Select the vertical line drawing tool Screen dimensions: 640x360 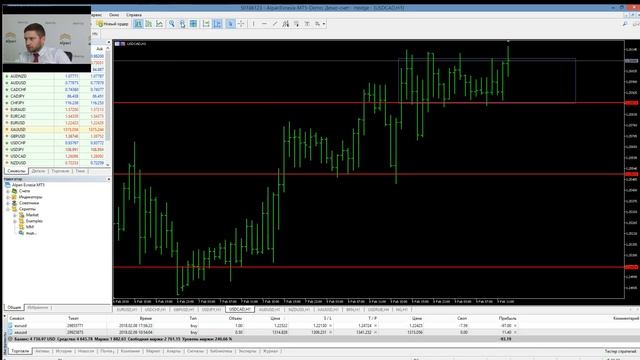click(x=253, y=24)
